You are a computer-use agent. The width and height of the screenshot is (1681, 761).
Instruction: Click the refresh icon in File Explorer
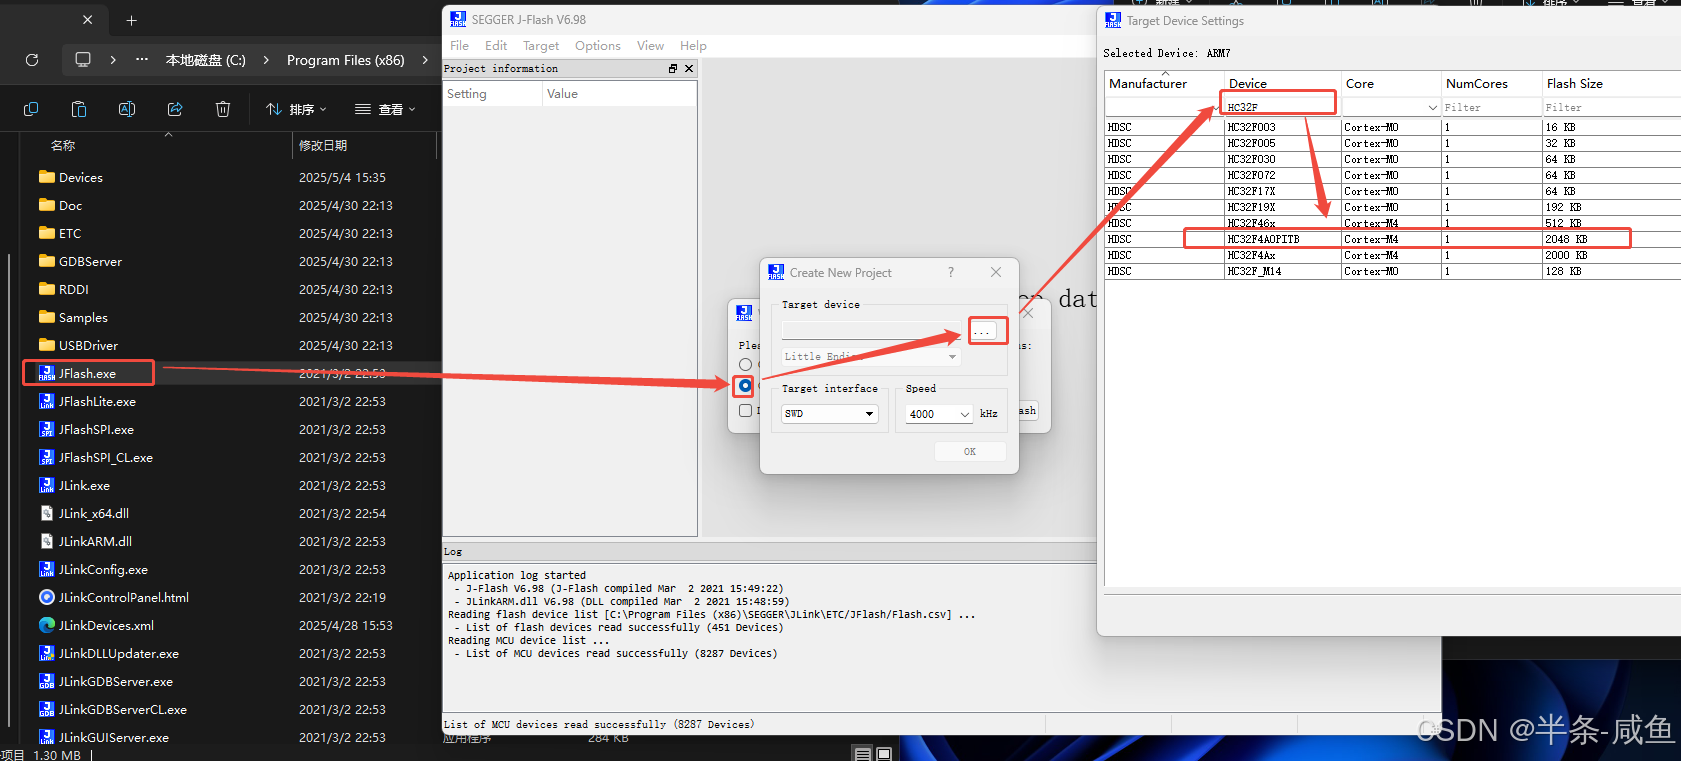[32, 60]
